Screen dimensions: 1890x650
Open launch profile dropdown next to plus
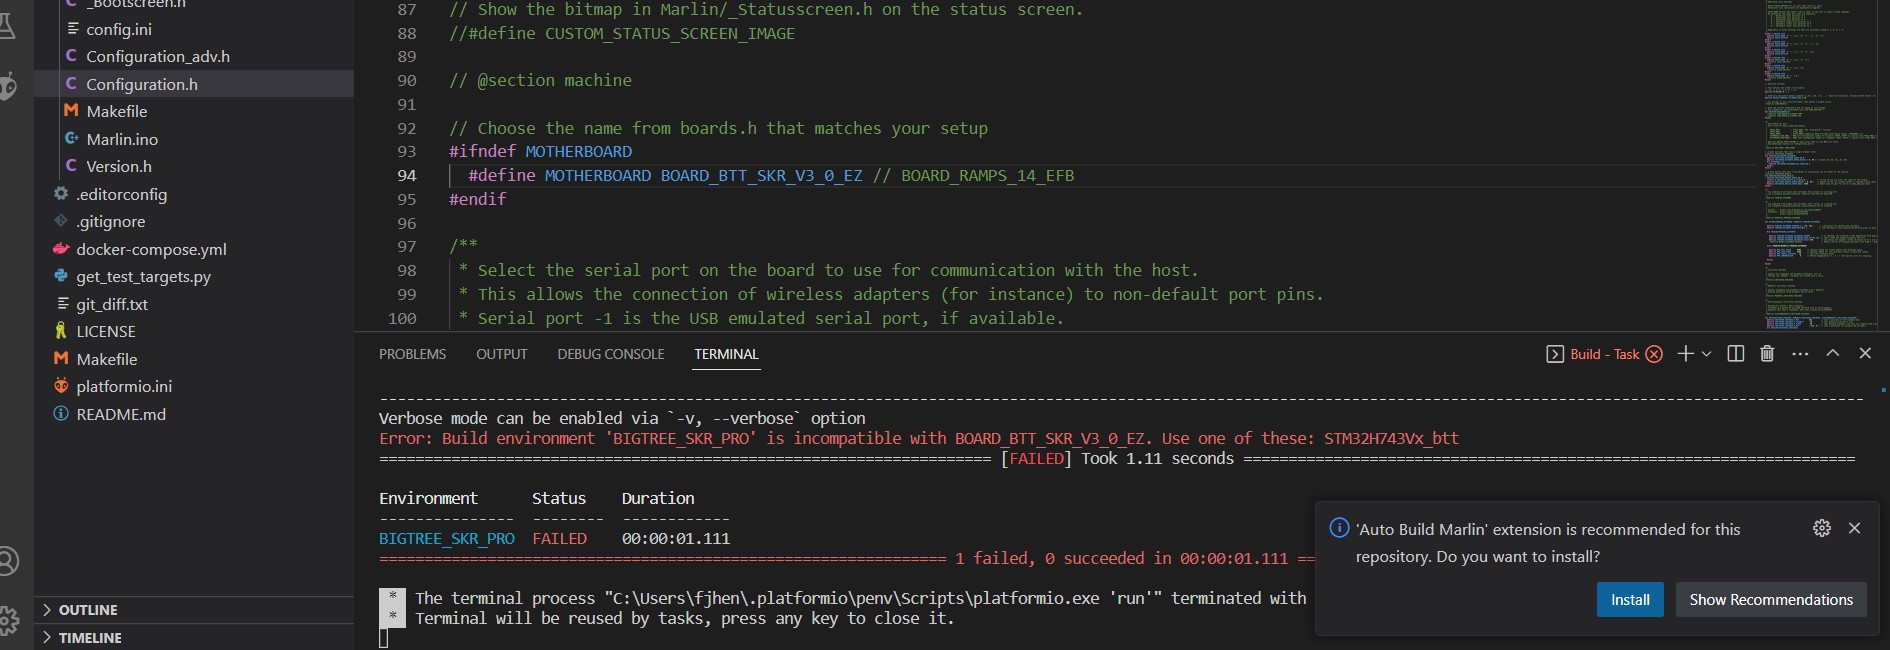[x=1707, y=354]
